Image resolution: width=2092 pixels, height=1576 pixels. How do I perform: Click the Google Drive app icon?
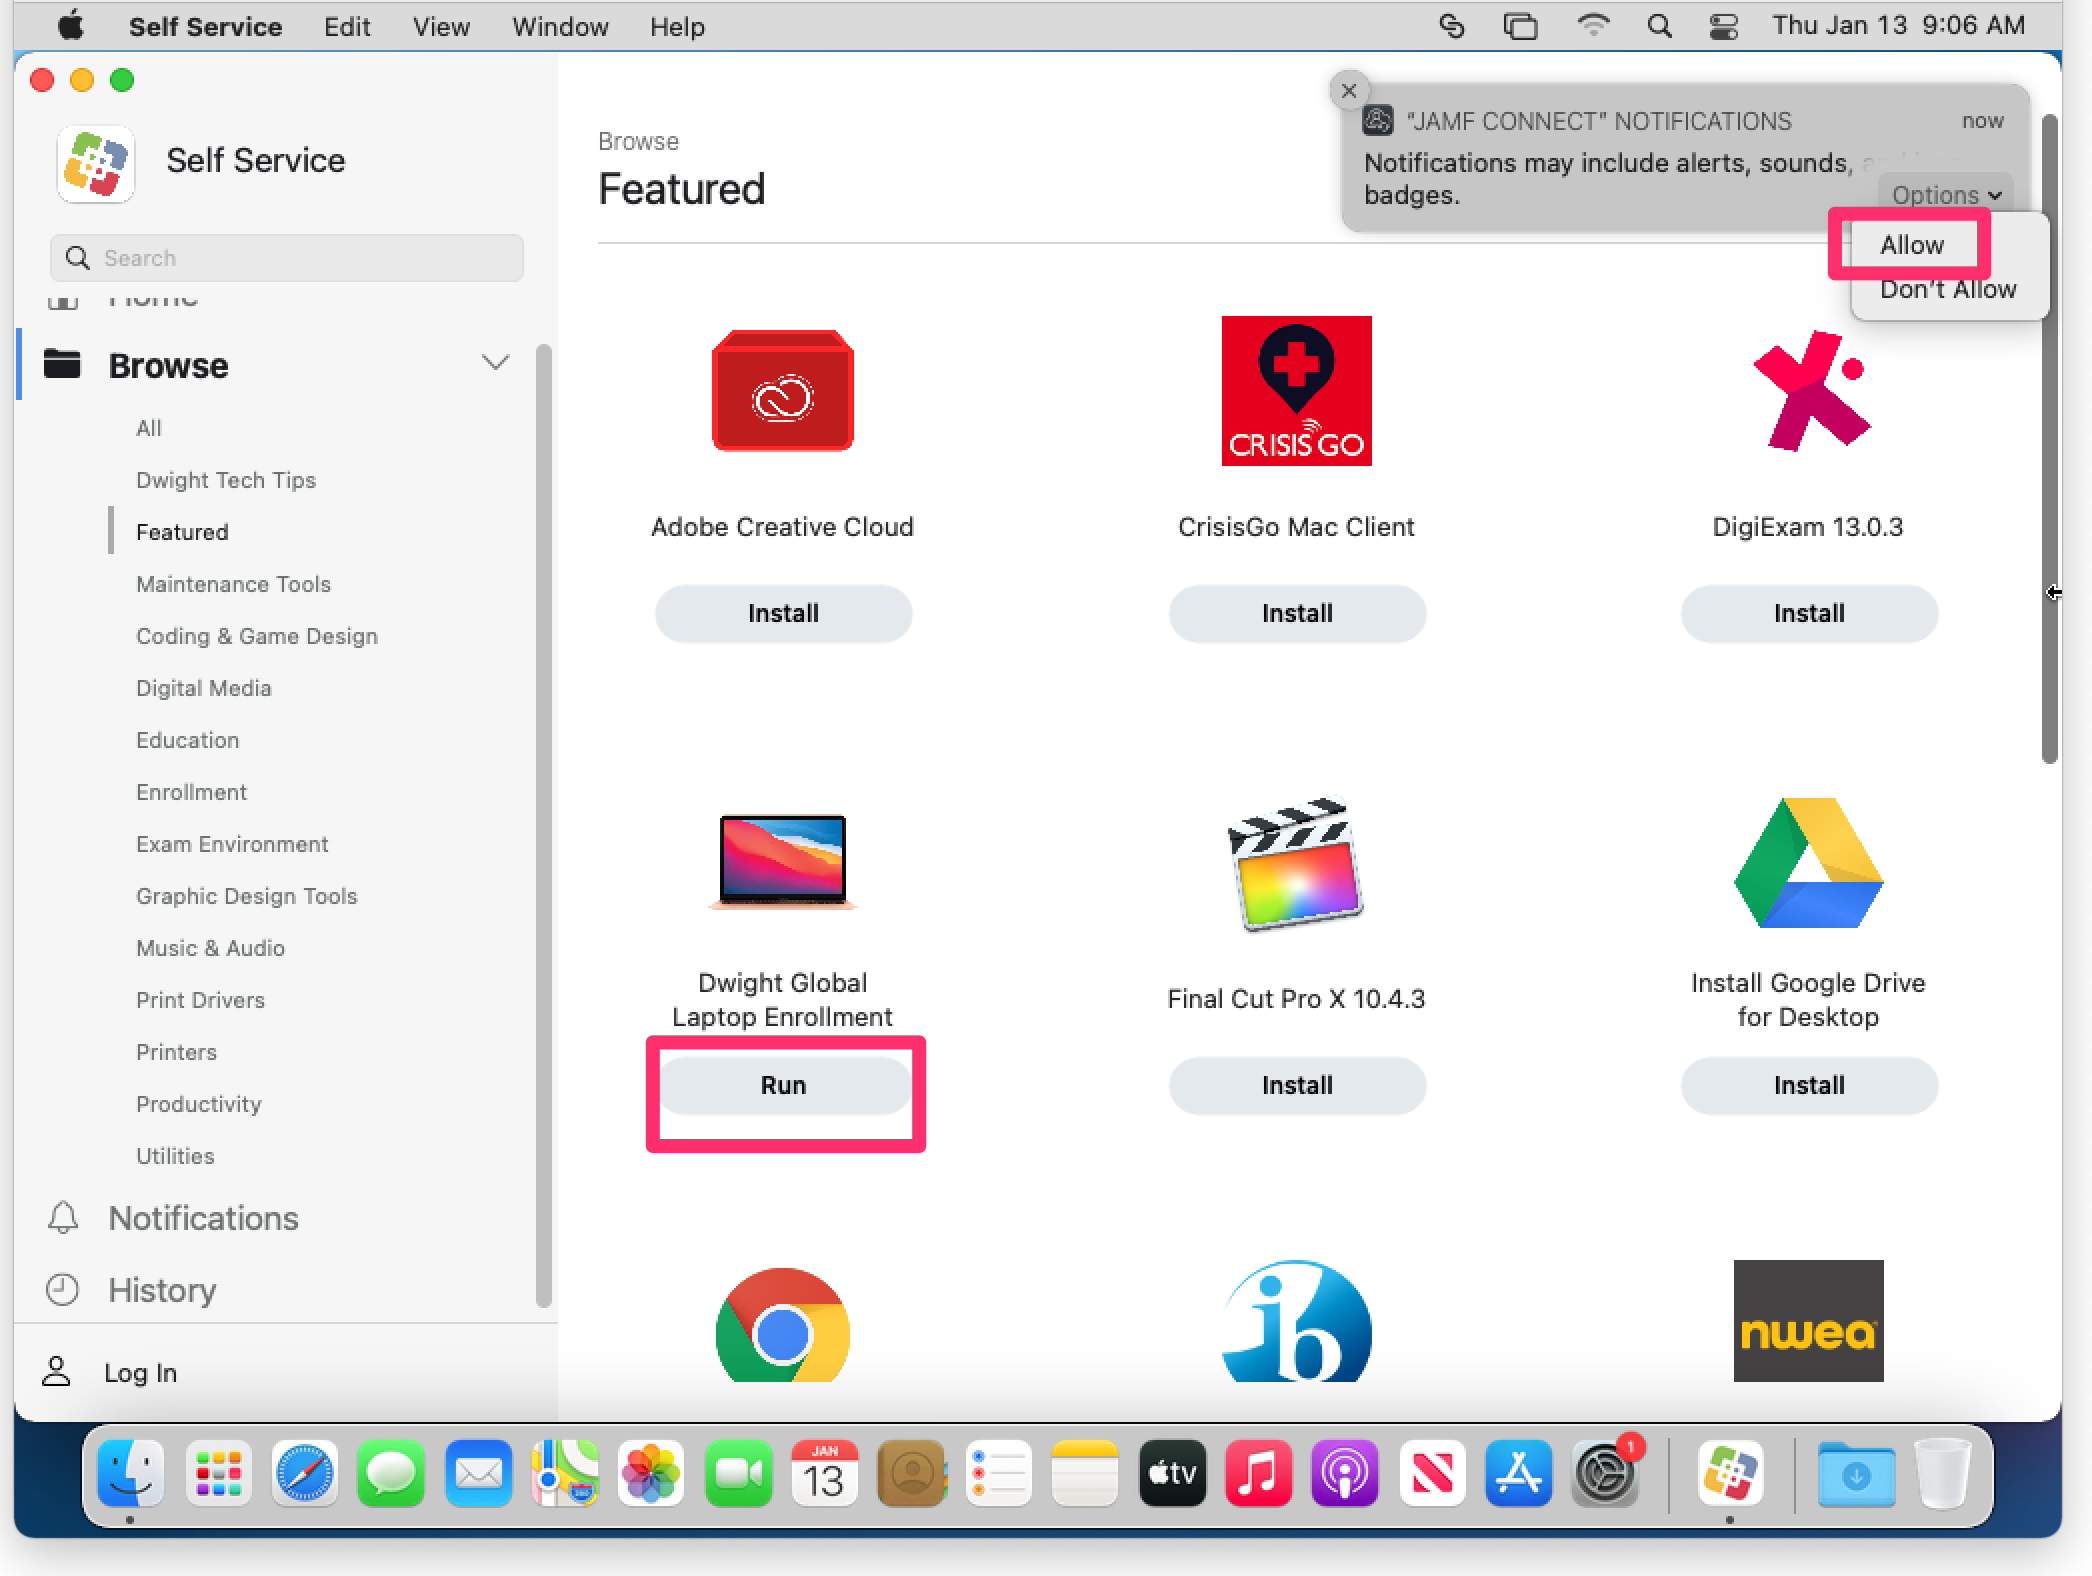(1808, 864)
